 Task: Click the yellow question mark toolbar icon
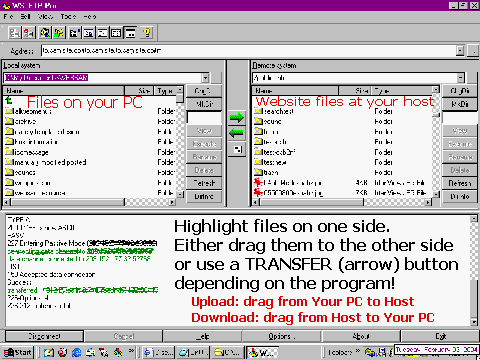pos(146,33)
